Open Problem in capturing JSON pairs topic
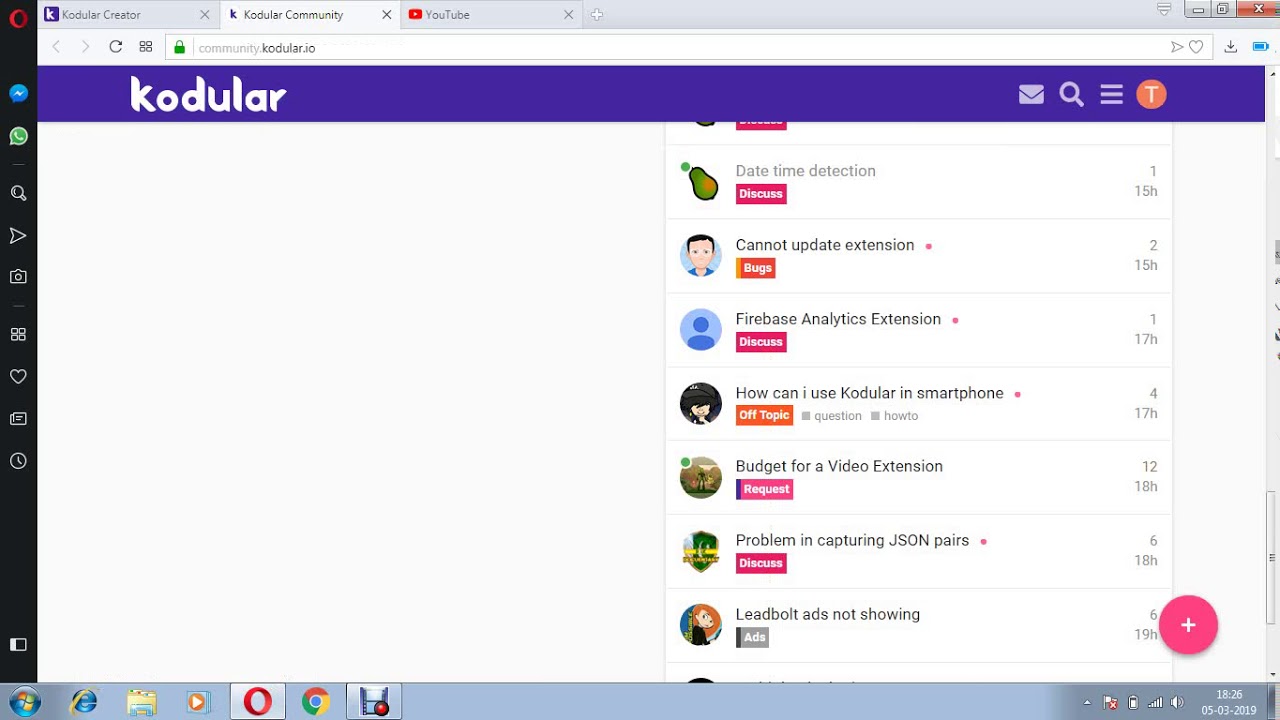The width and height of the screenshot is (1280, 720). (x=852, y=540)
